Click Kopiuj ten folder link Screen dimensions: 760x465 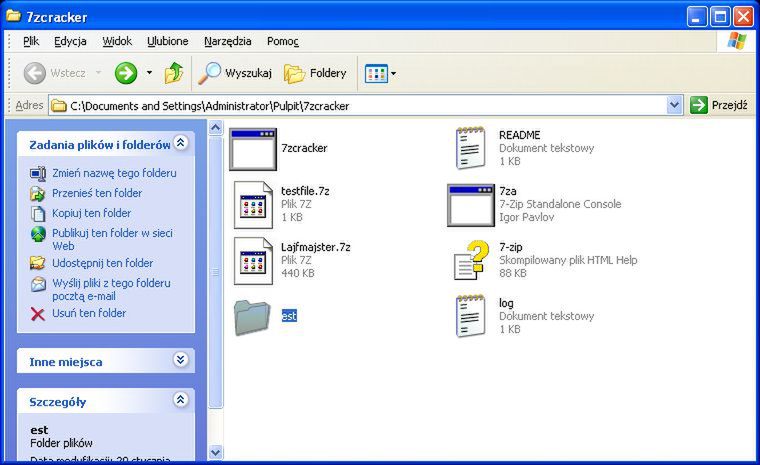[92, 212]
